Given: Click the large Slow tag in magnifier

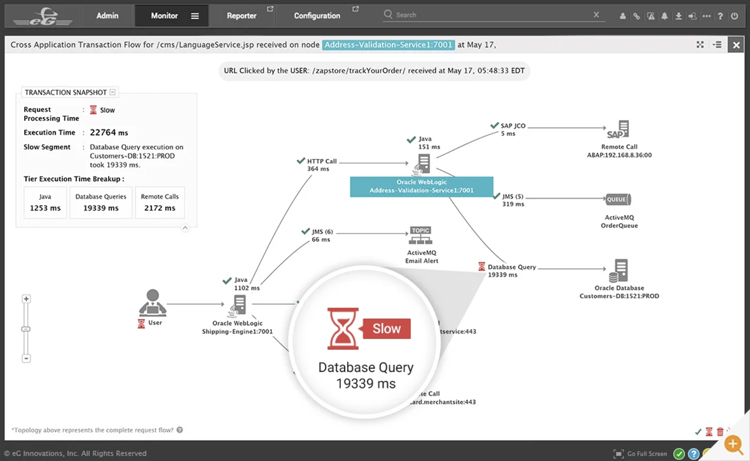Looking at the screenshot, I should [x=386, y=329].
